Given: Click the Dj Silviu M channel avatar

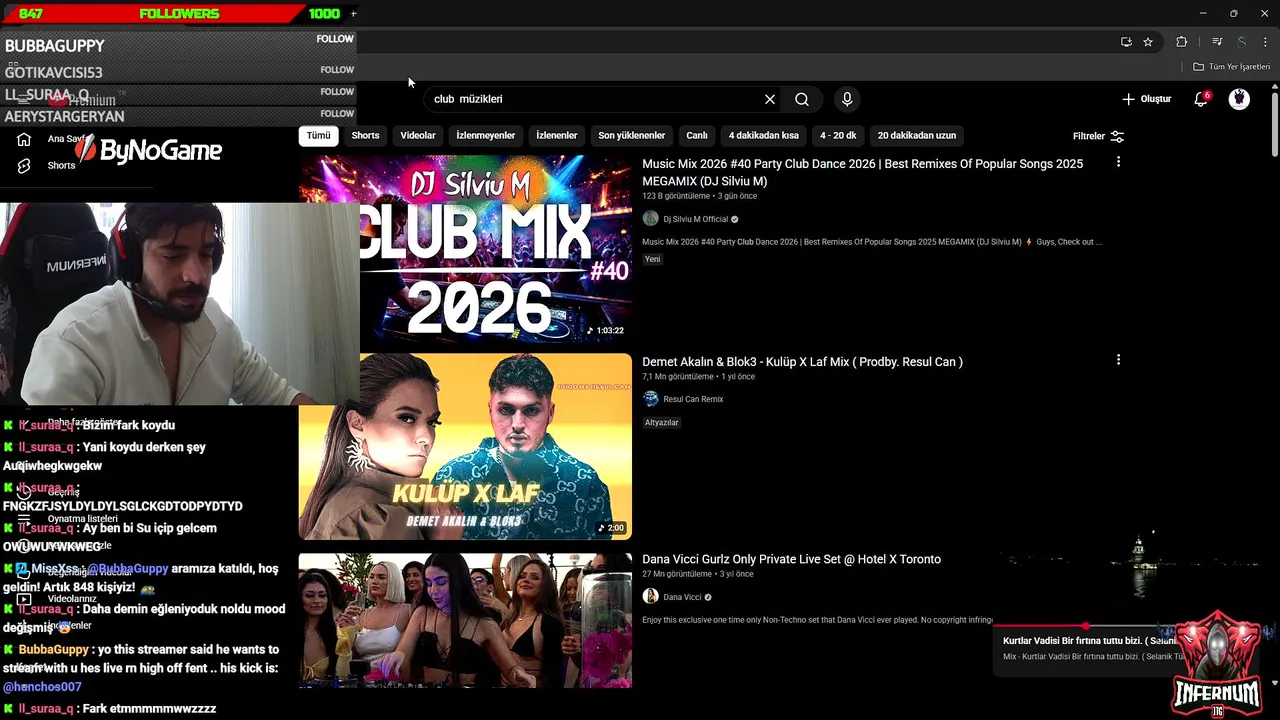Looking at the screenshot, I should pyautogui.click(x=650, y=219).
